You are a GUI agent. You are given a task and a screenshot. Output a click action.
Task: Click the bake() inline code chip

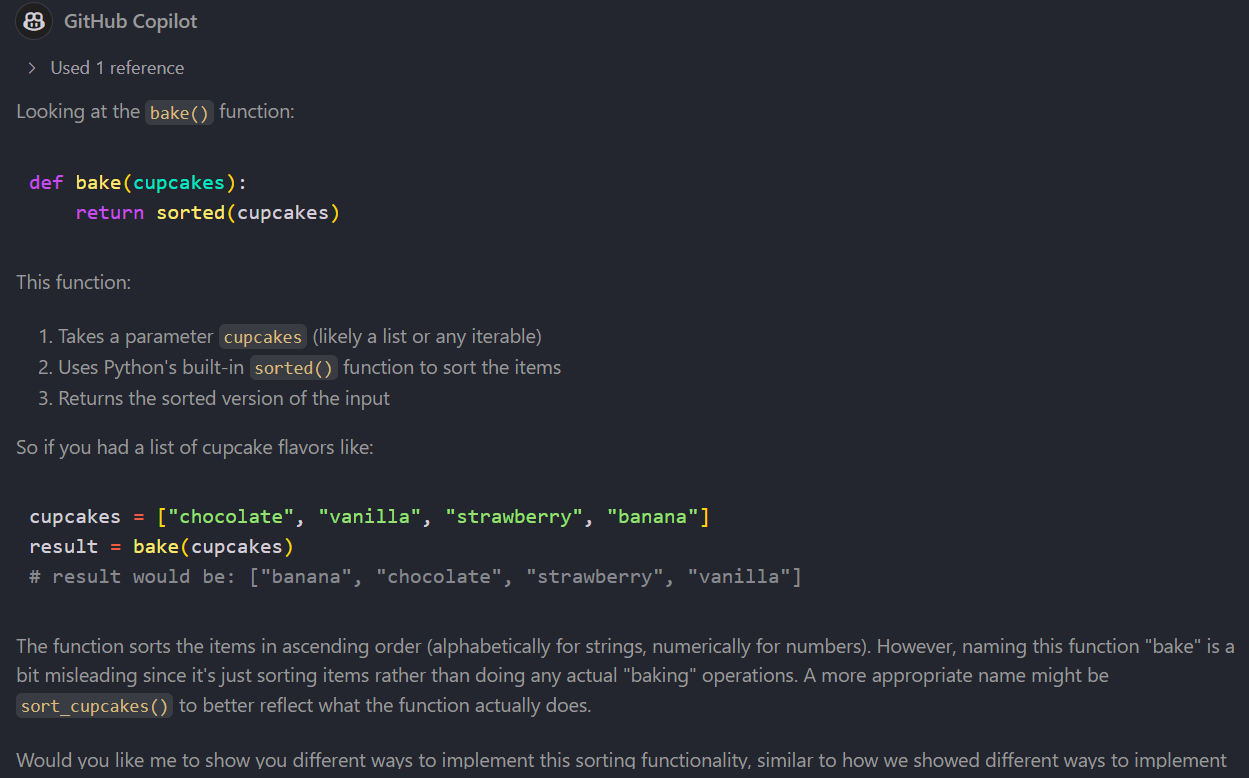180,112
